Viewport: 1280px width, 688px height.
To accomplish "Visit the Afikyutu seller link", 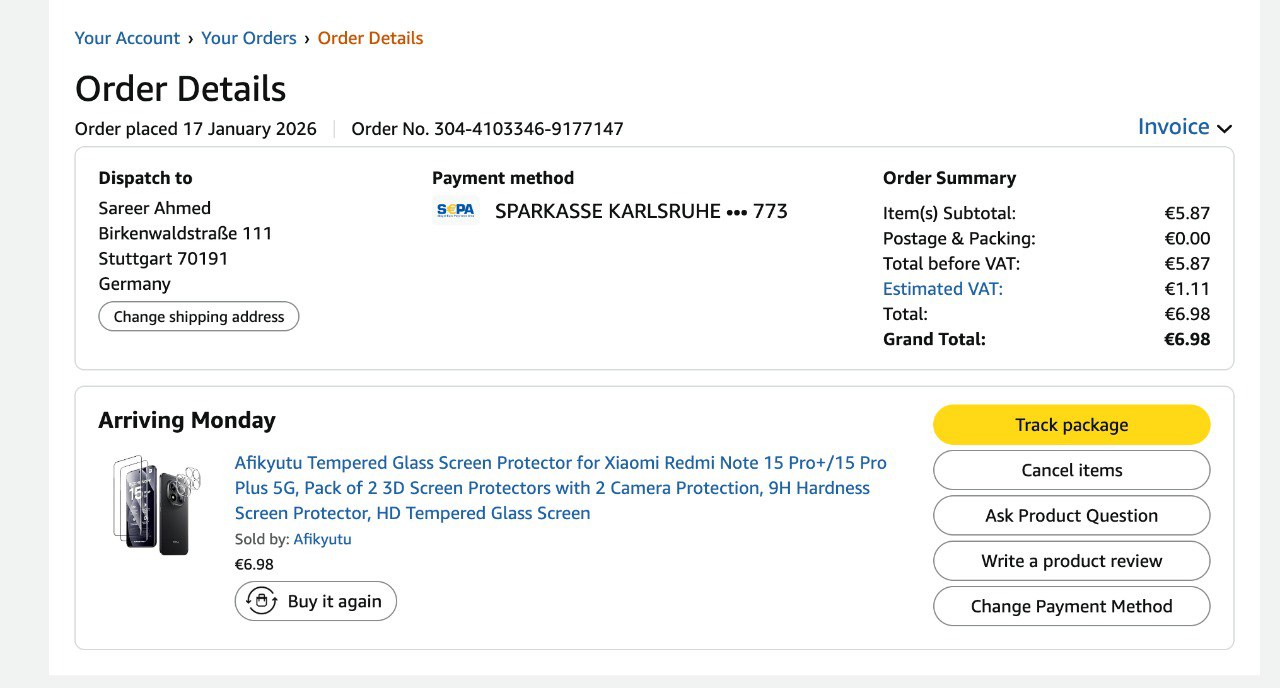I will coord(322,539).
